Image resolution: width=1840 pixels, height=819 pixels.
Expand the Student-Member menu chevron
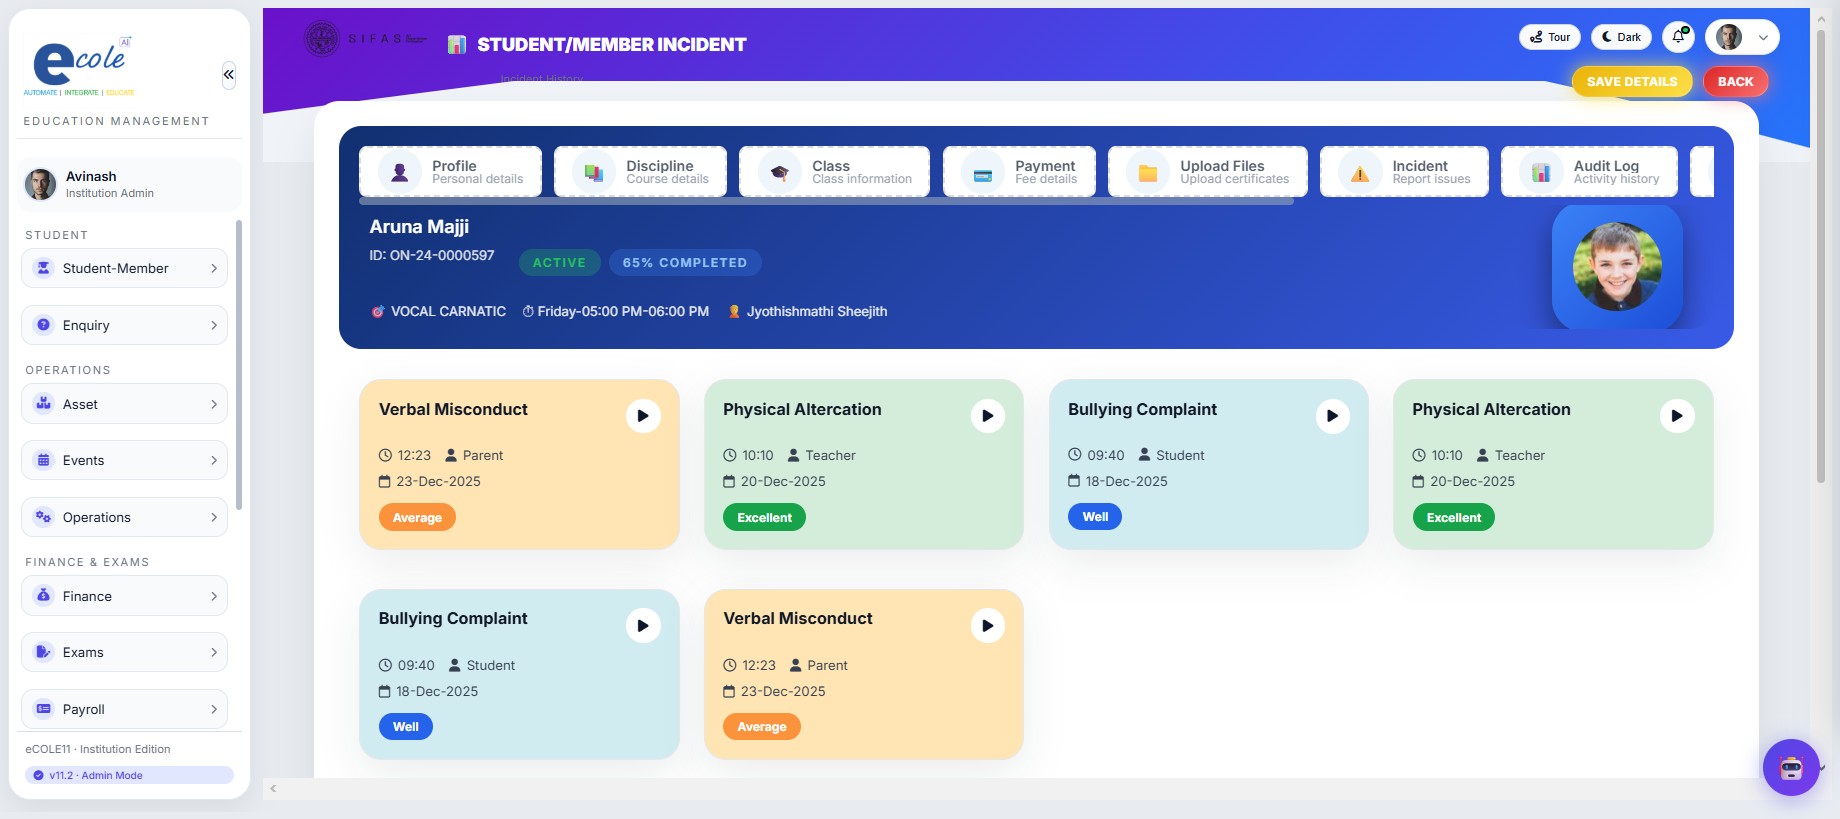(x=214, y=268)
